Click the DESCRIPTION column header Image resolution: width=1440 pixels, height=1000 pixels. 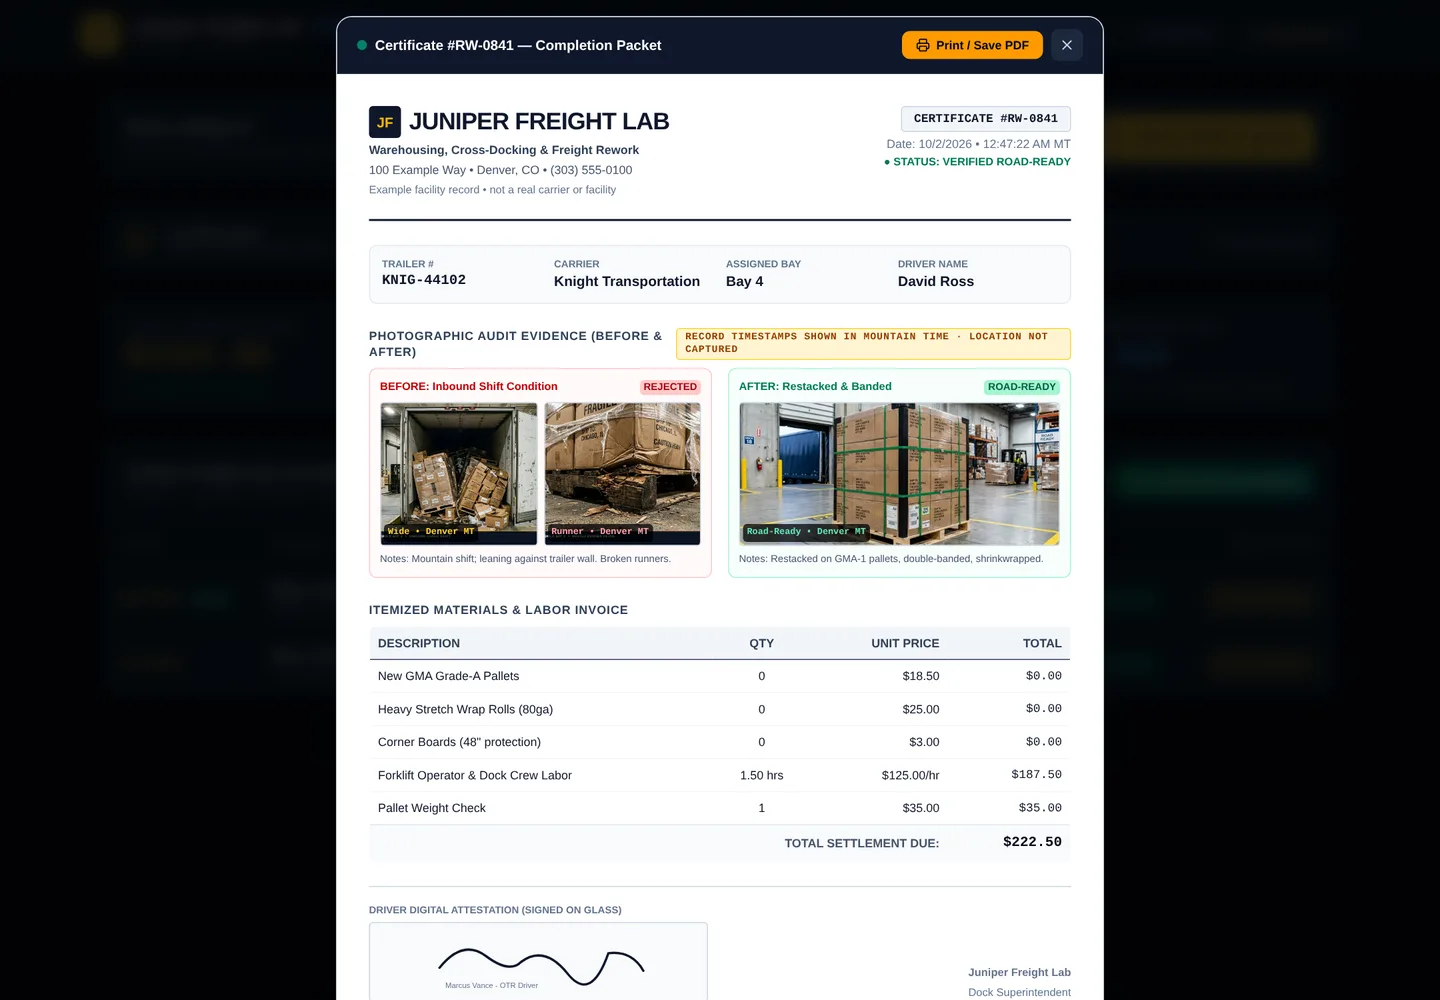click(419, 643)
